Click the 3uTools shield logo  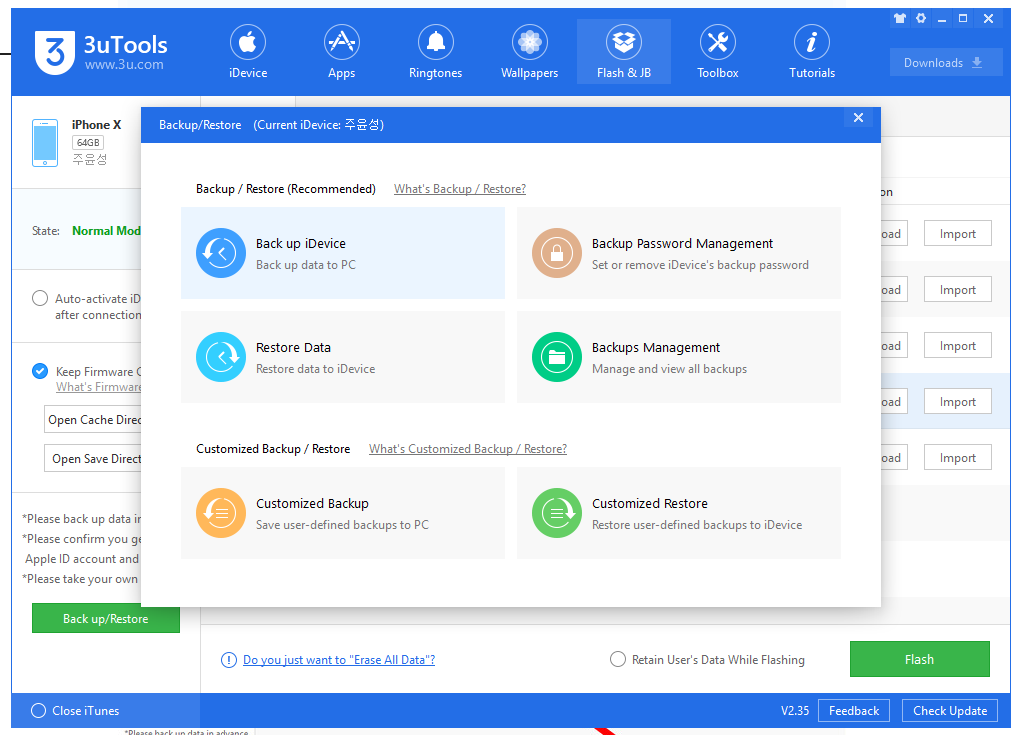point(55,53)
